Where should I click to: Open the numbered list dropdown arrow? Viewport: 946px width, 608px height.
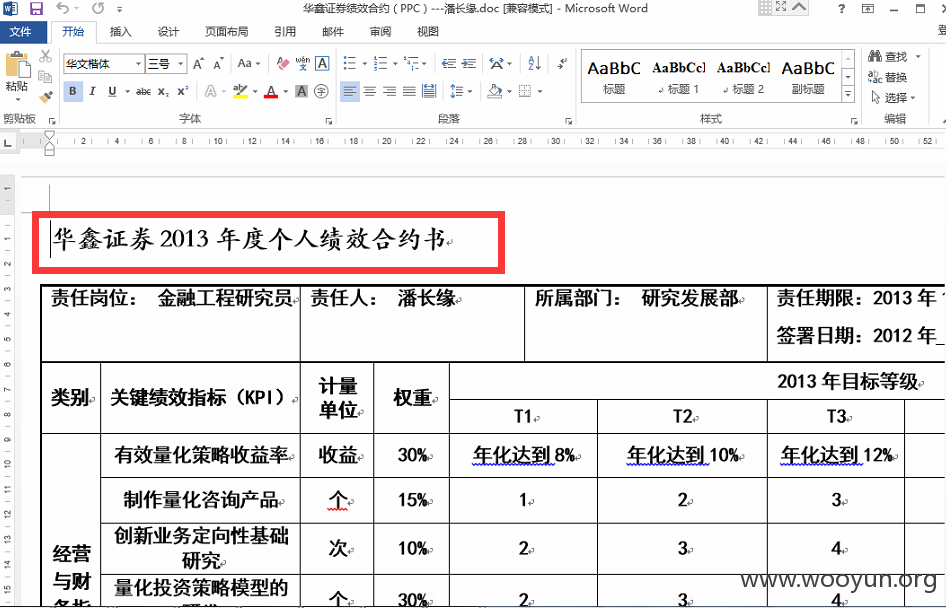coord(395,63)
